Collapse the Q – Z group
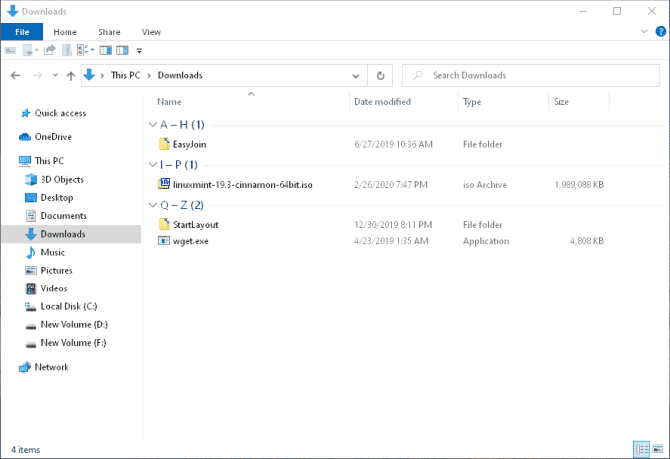This screenshot has height=459, width=670. click(153, 205)
